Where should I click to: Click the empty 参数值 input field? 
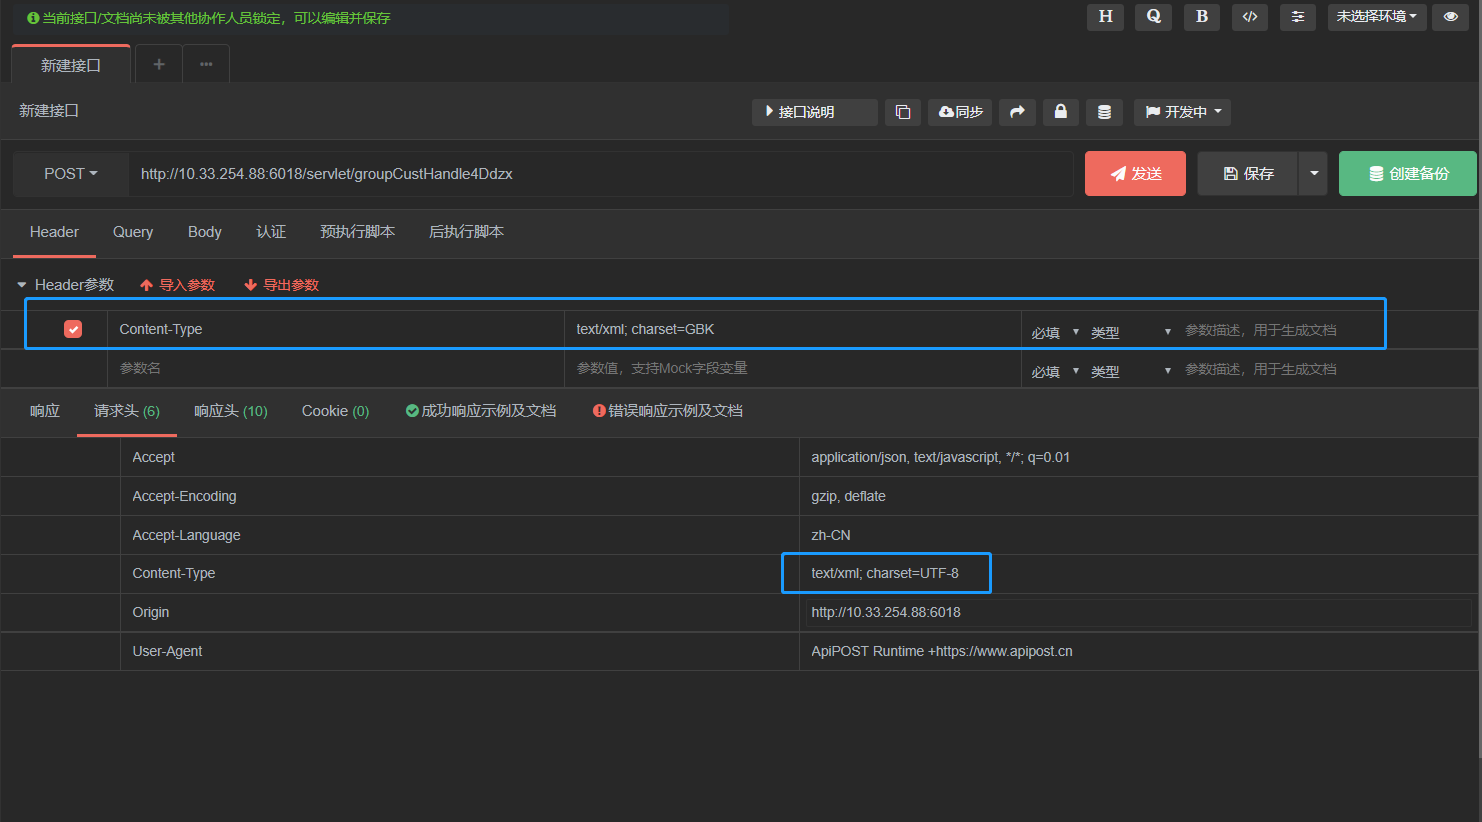pos(792,368)
